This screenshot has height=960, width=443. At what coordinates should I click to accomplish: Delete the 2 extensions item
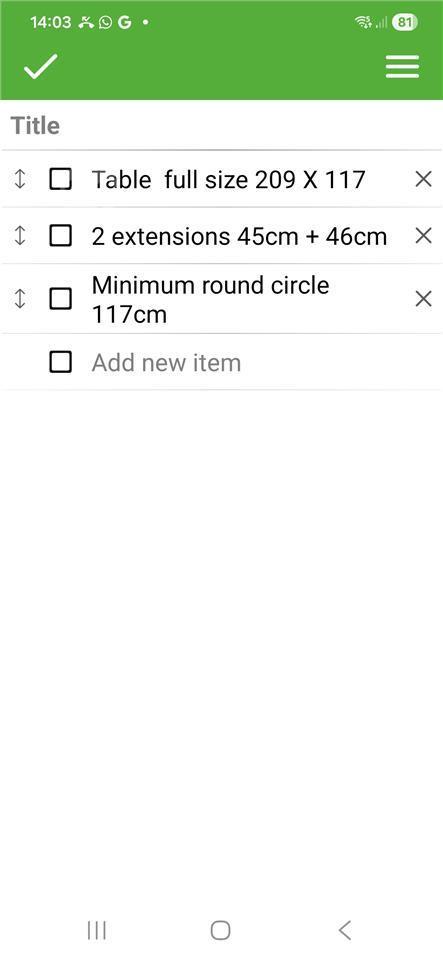tap(423, 236)
